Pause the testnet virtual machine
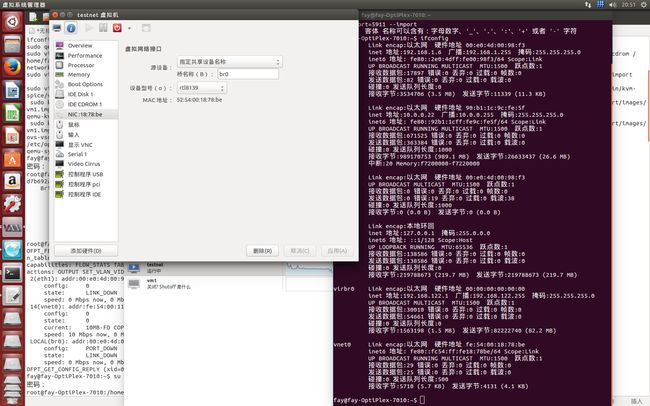The width and height of the screenshot is (650, 406). coord(103,28)
